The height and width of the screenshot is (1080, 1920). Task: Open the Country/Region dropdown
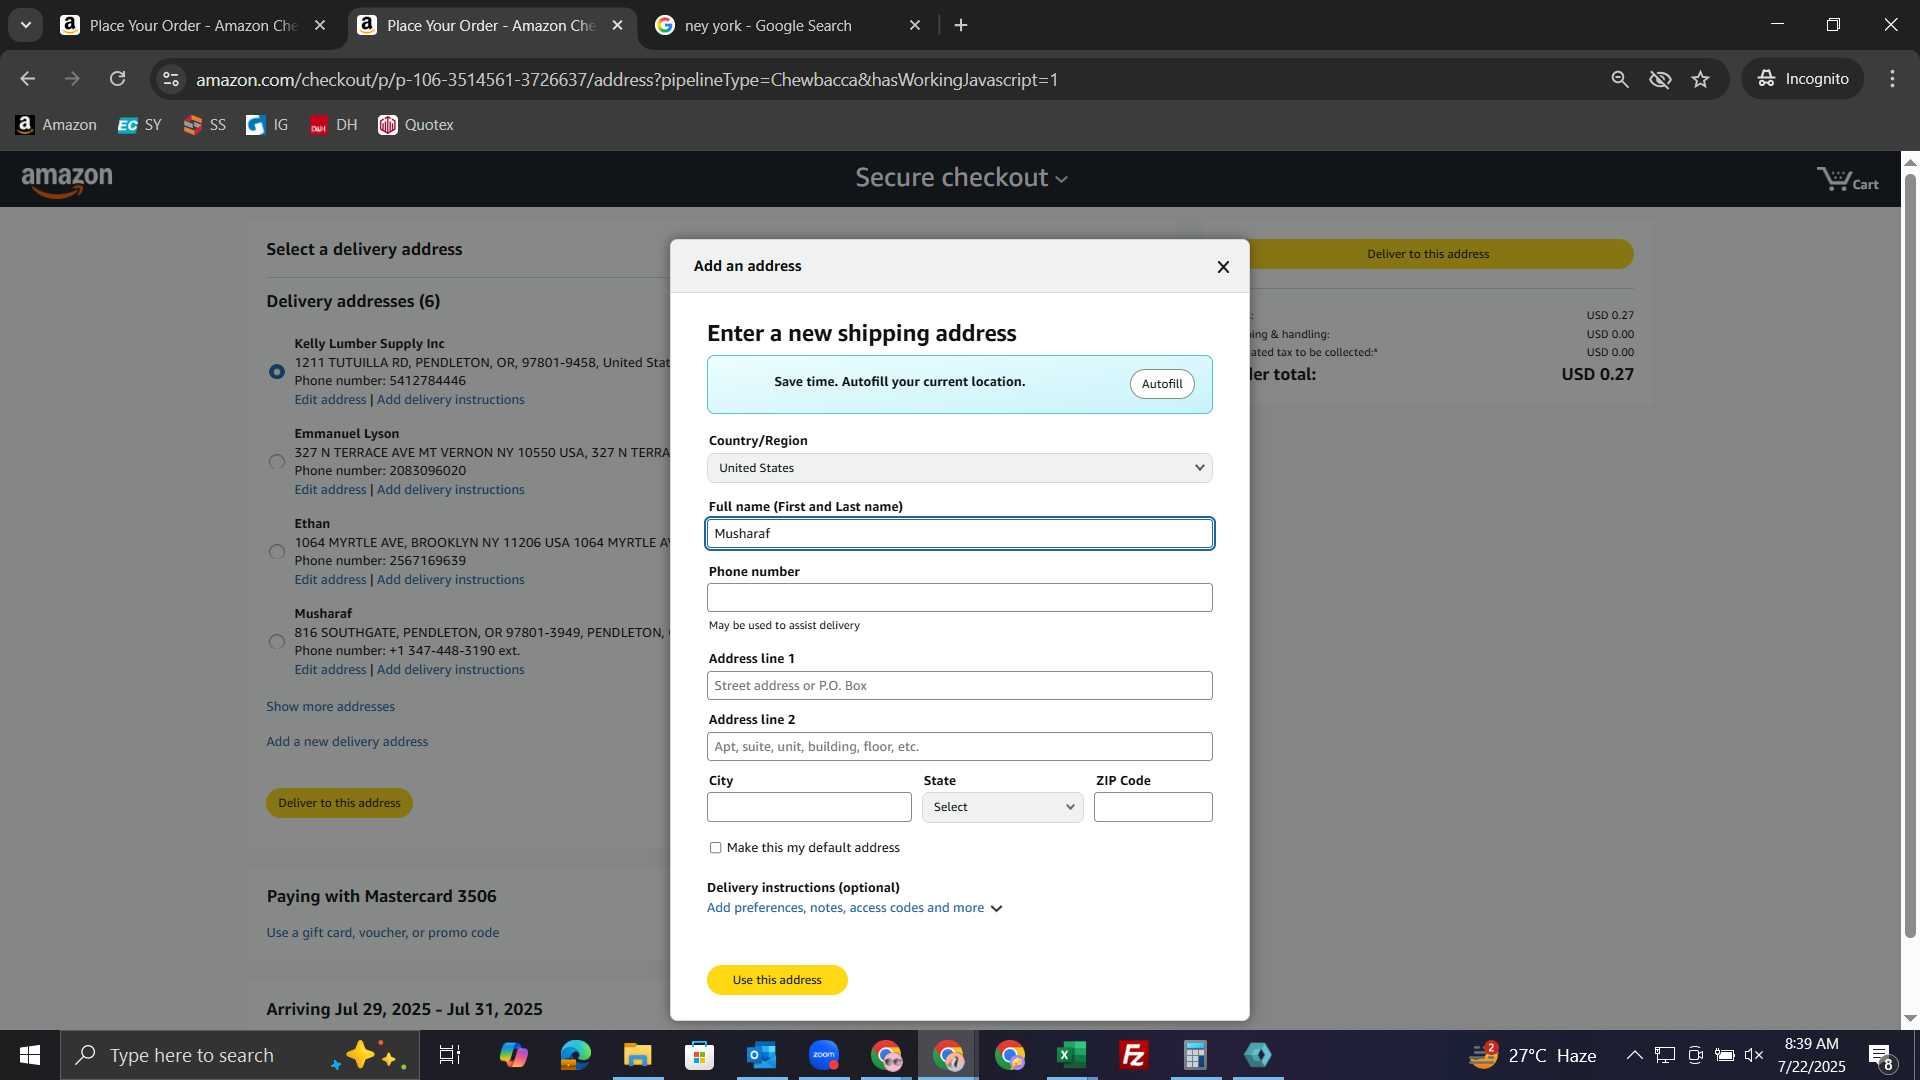[960, 468]
